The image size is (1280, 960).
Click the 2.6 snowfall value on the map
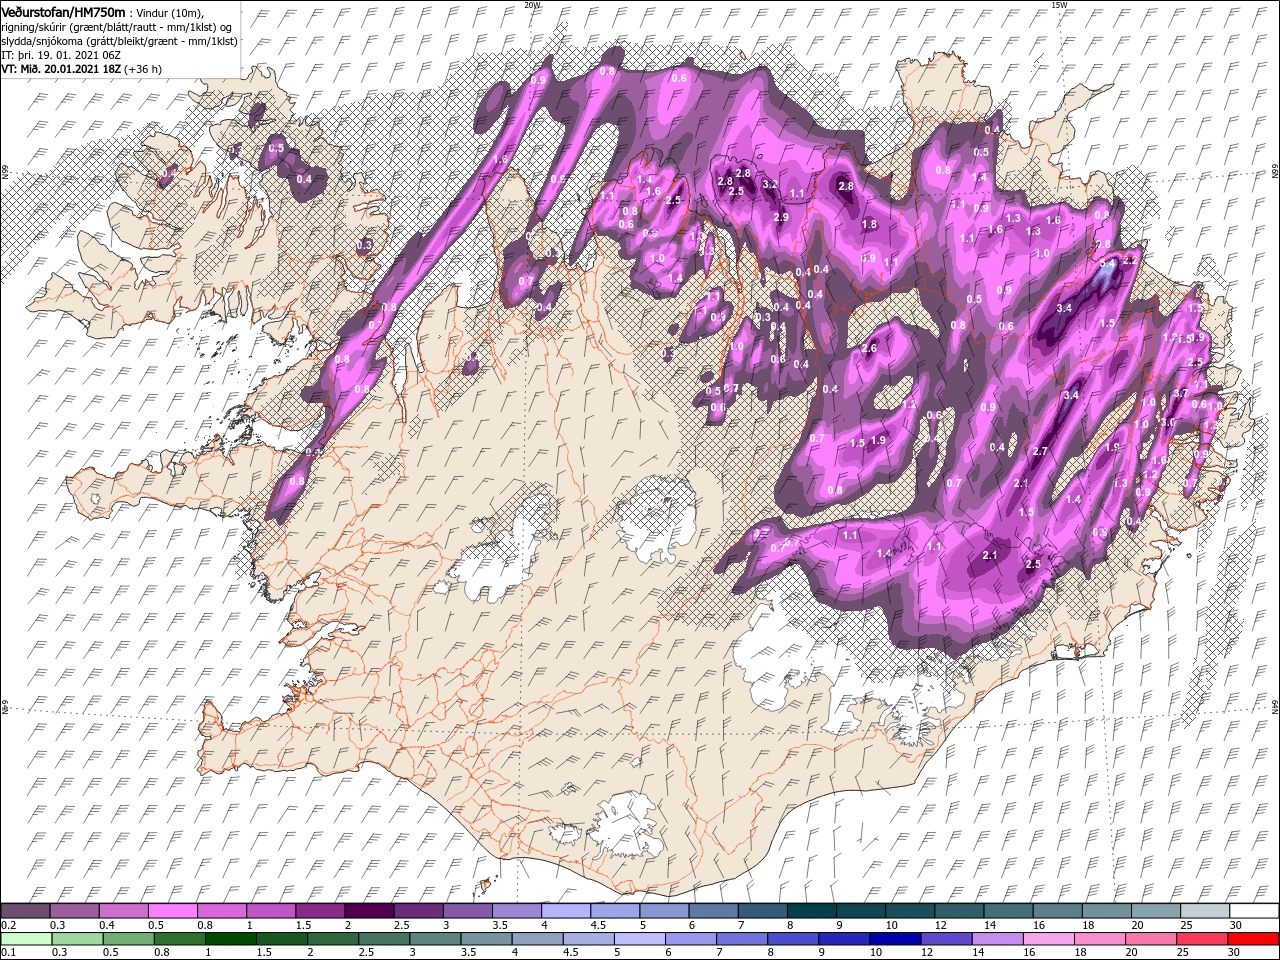(x=869, y=348)
